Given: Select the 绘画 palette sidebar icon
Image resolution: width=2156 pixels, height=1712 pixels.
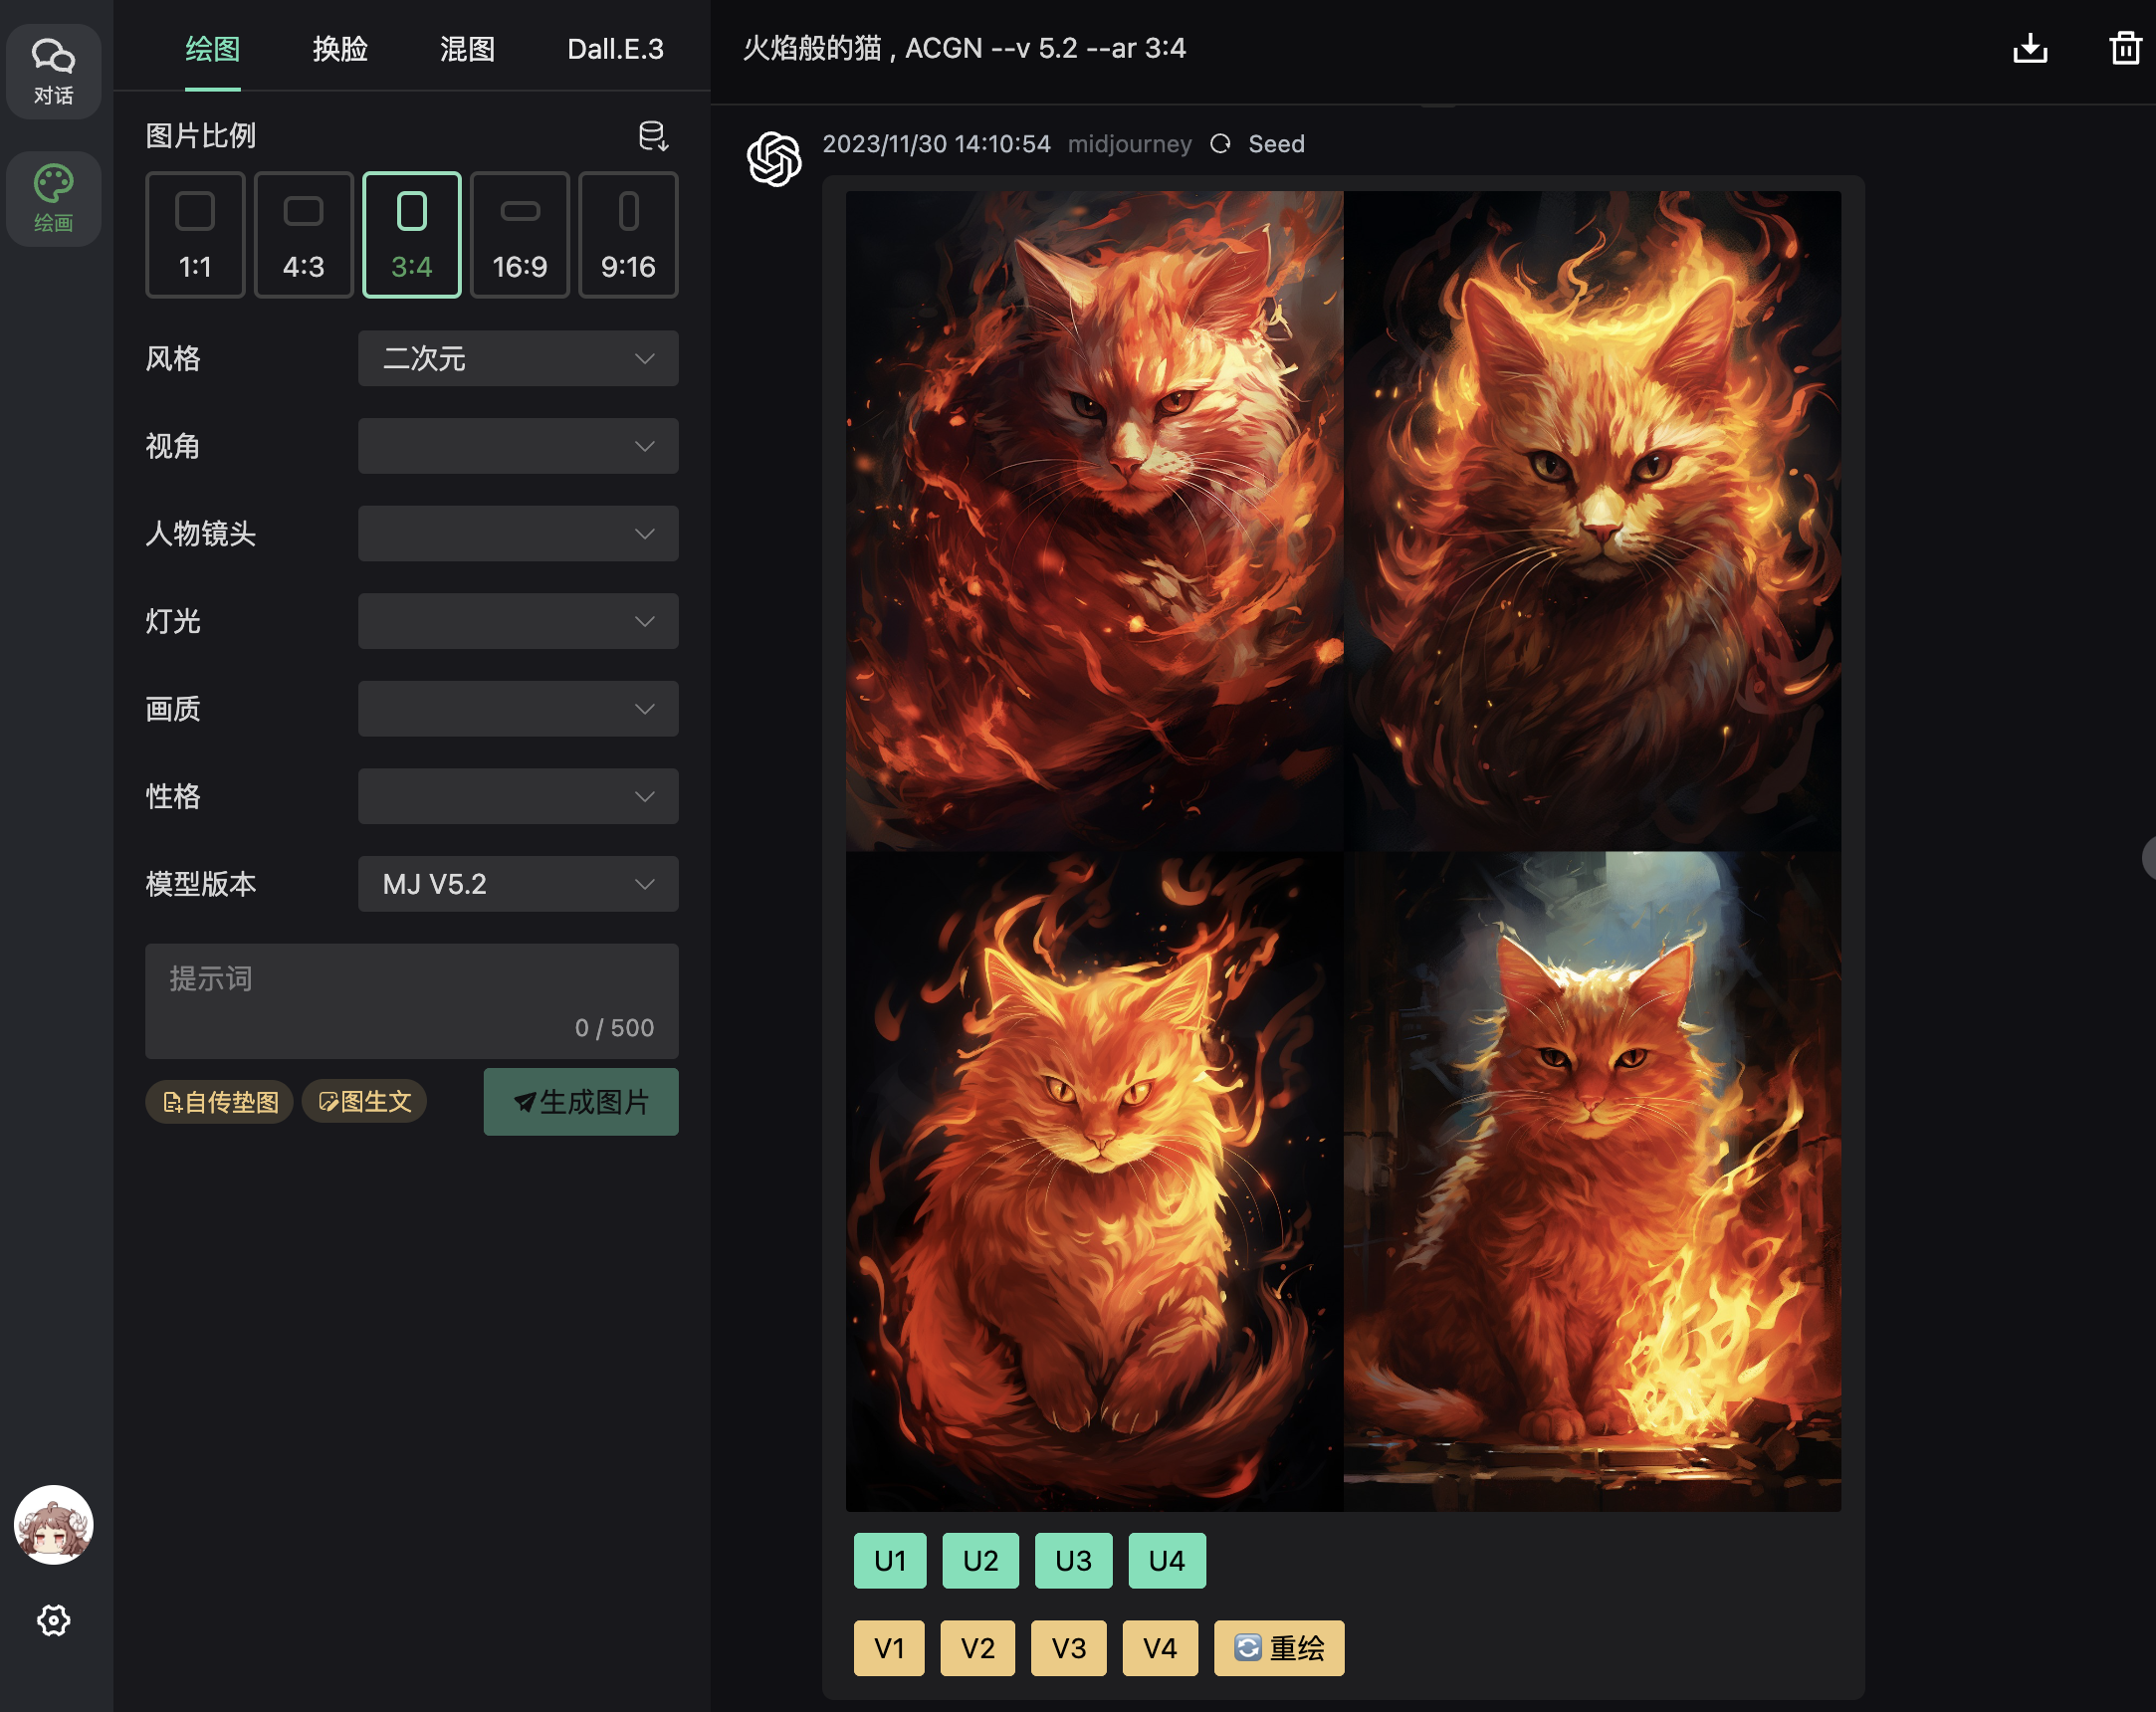Looking at the screenshot, I should click(x=53, y=198).
